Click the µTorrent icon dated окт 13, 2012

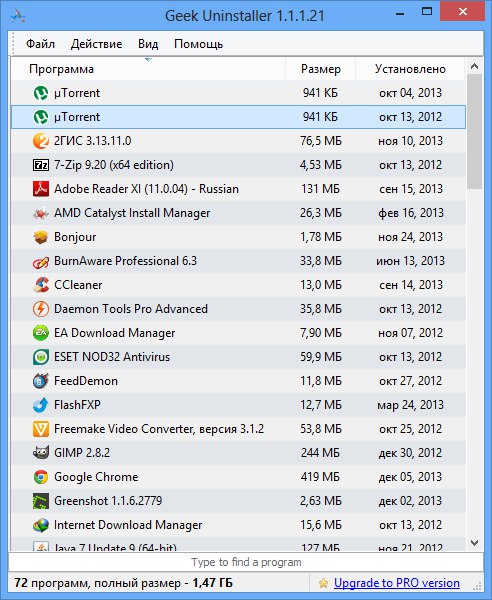tap(41, 117)
